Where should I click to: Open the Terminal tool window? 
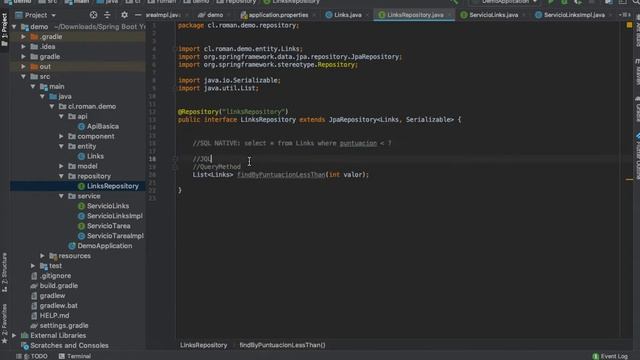pyautogui.click(x=75, y=356)
